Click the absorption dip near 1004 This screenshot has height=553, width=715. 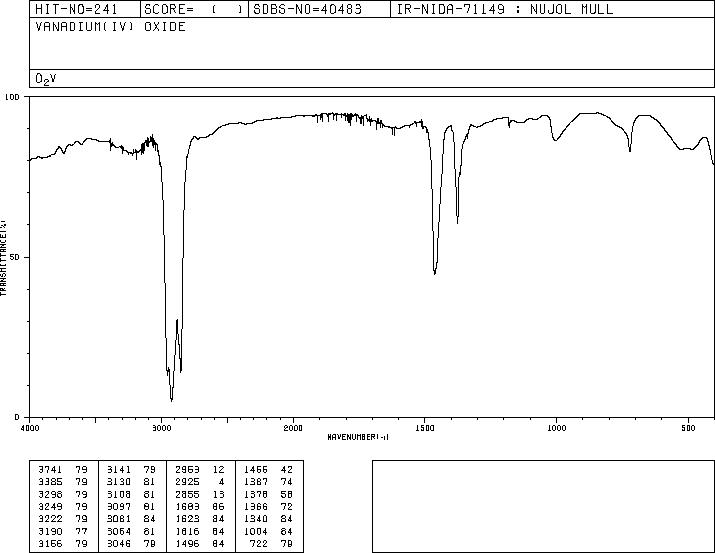pos(555,140)
